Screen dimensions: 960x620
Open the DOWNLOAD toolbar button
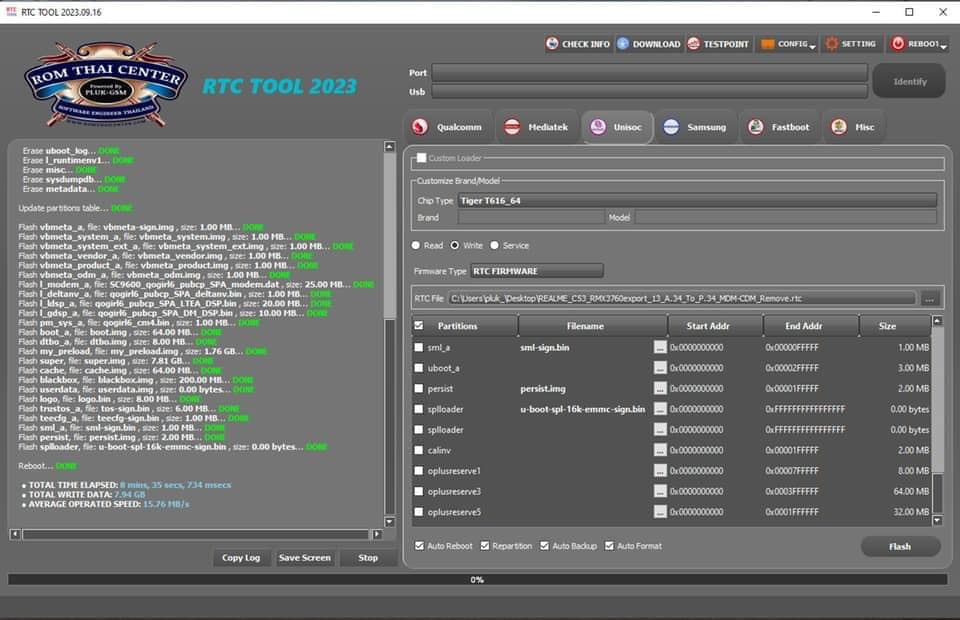(649, 44)
